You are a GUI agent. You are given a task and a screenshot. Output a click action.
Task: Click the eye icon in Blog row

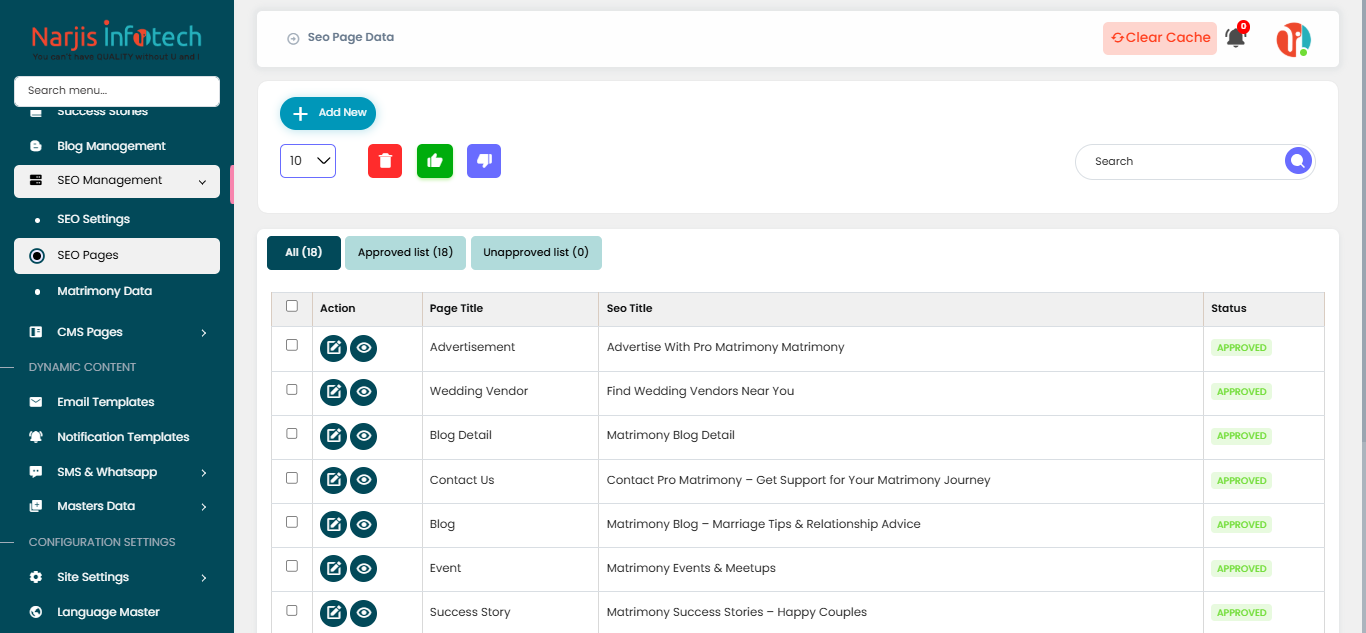tap(364, 524)
